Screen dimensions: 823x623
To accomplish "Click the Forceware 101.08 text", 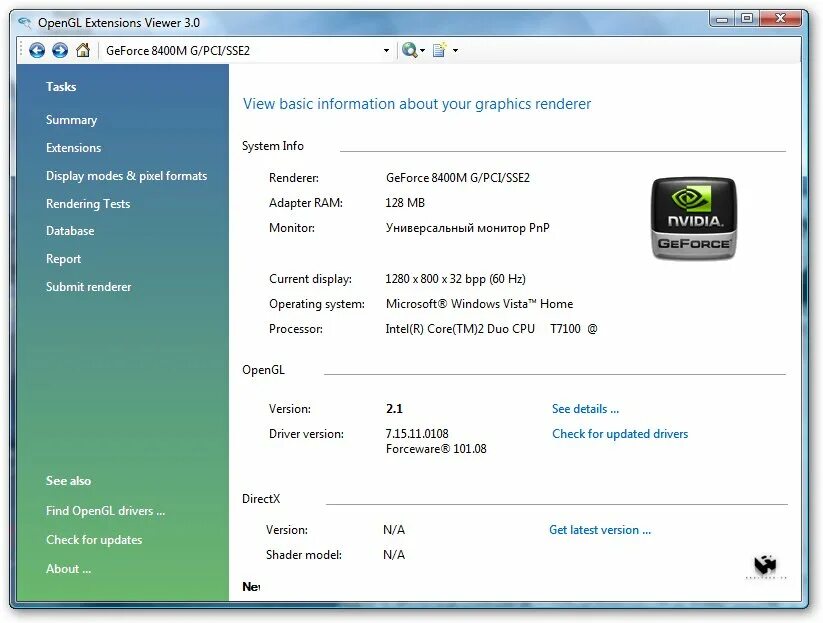I will [436, 449].
